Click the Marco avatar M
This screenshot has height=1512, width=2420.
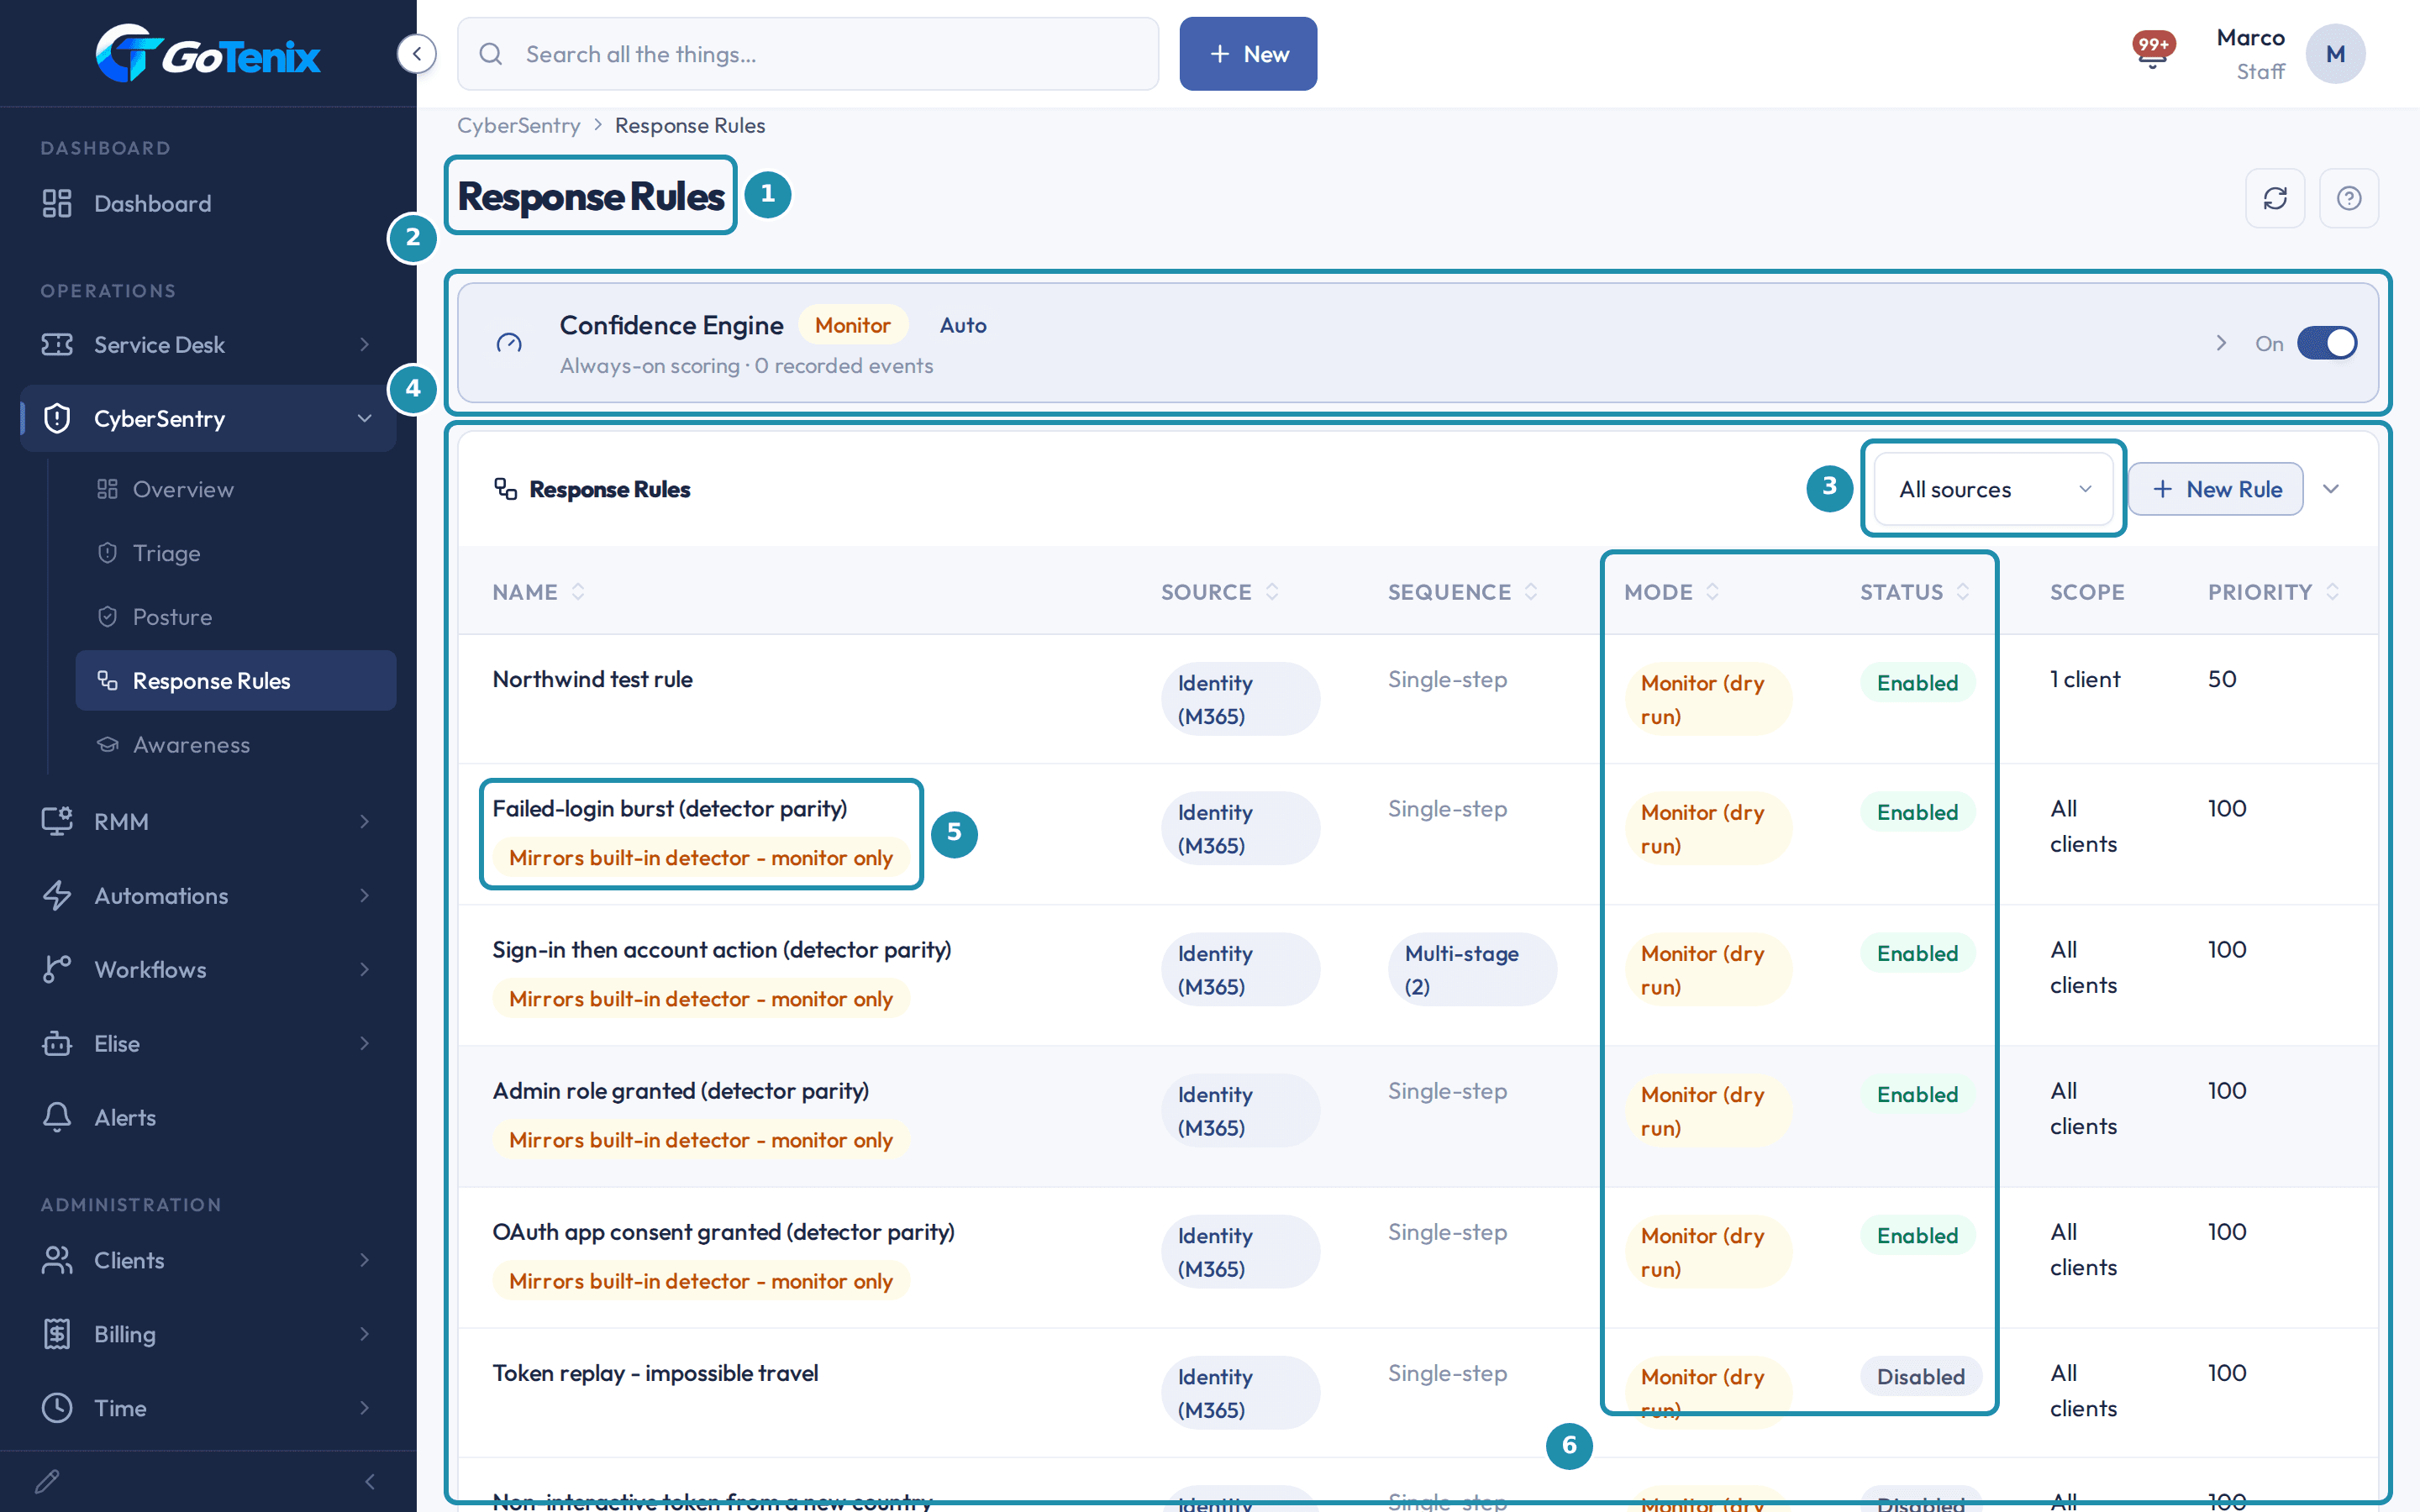(2335, 54)
